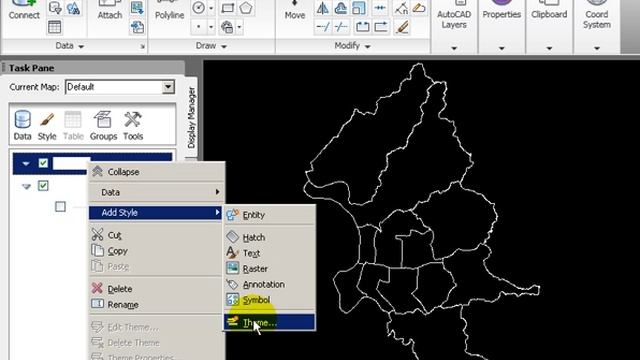This screenshot has height=360, width=640.
Task: Expand the Modify ribbon panel
Action: point(352,46)
